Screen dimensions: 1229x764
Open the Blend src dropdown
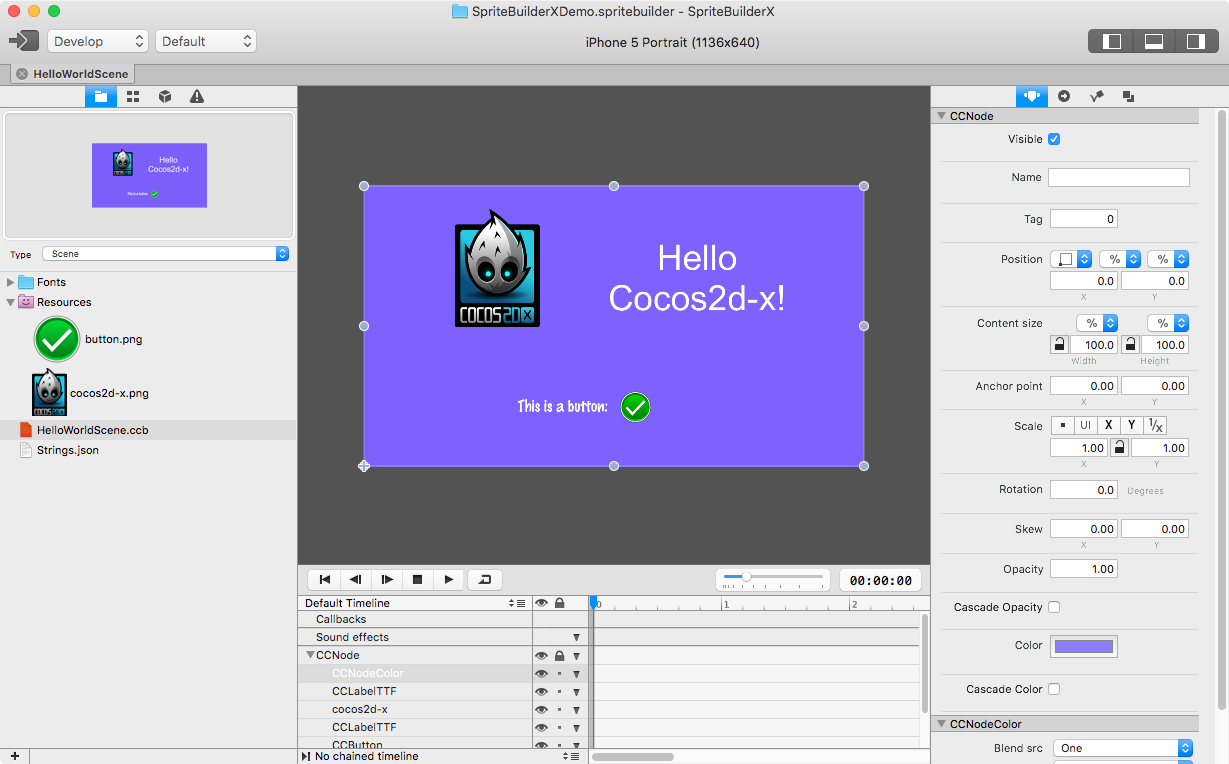tap(1123, 748)
